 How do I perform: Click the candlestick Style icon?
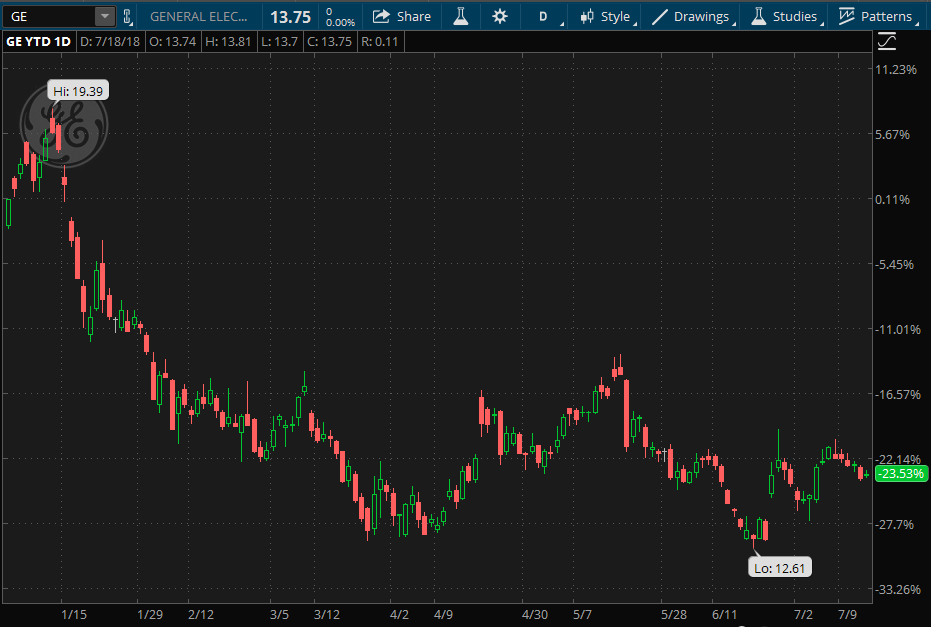pyautogui.click(x=587, y=16)
